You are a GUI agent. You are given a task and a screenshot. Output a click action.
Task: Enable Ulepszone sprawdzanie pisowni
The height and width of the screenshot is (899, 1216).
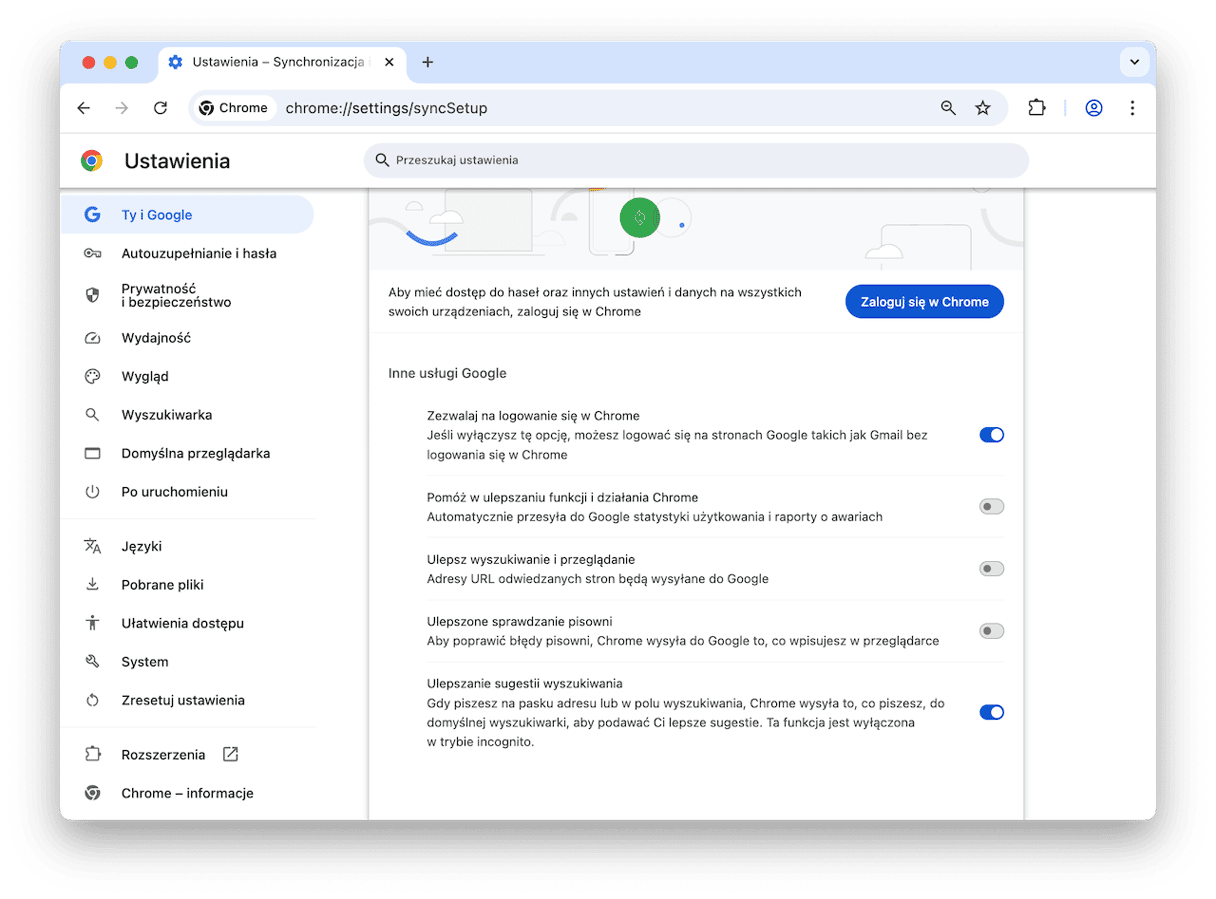pos(991,631)
